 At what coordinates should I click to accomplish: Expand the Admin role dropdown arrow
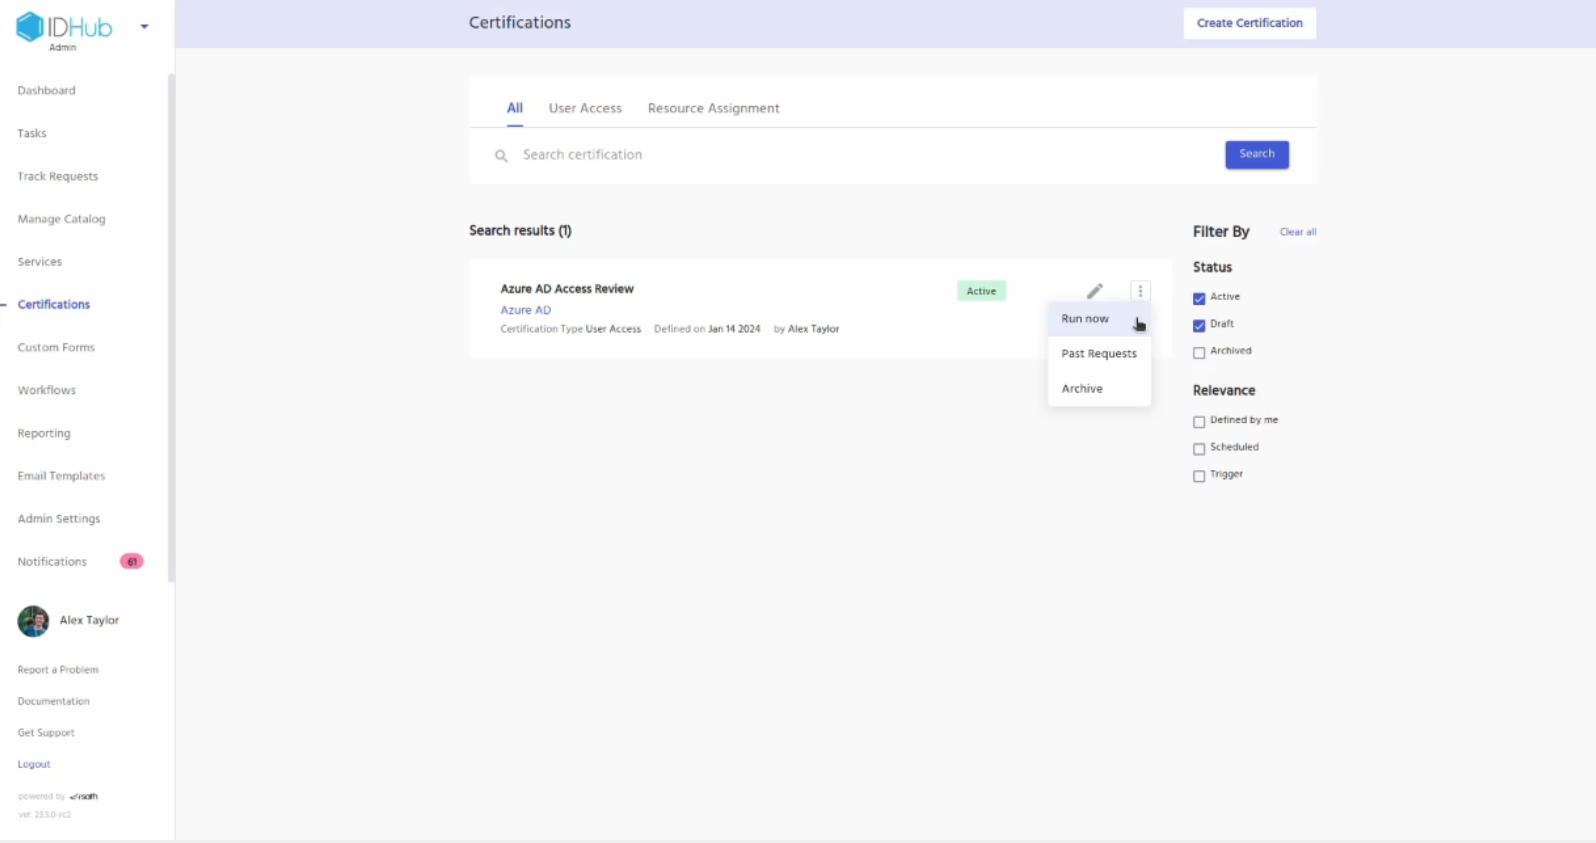[x=144, y=27]
